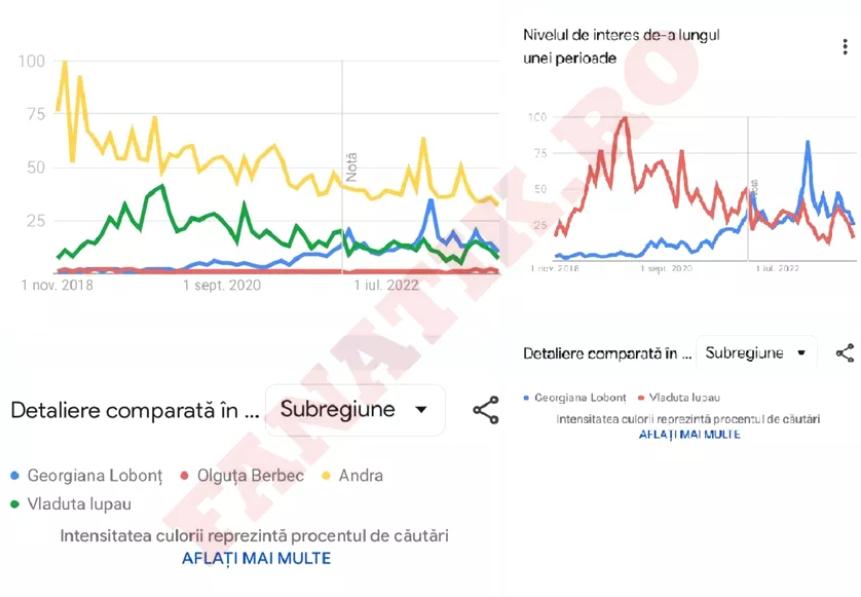Click the share icon in the large left panel
861x597 pixels.
486,410
